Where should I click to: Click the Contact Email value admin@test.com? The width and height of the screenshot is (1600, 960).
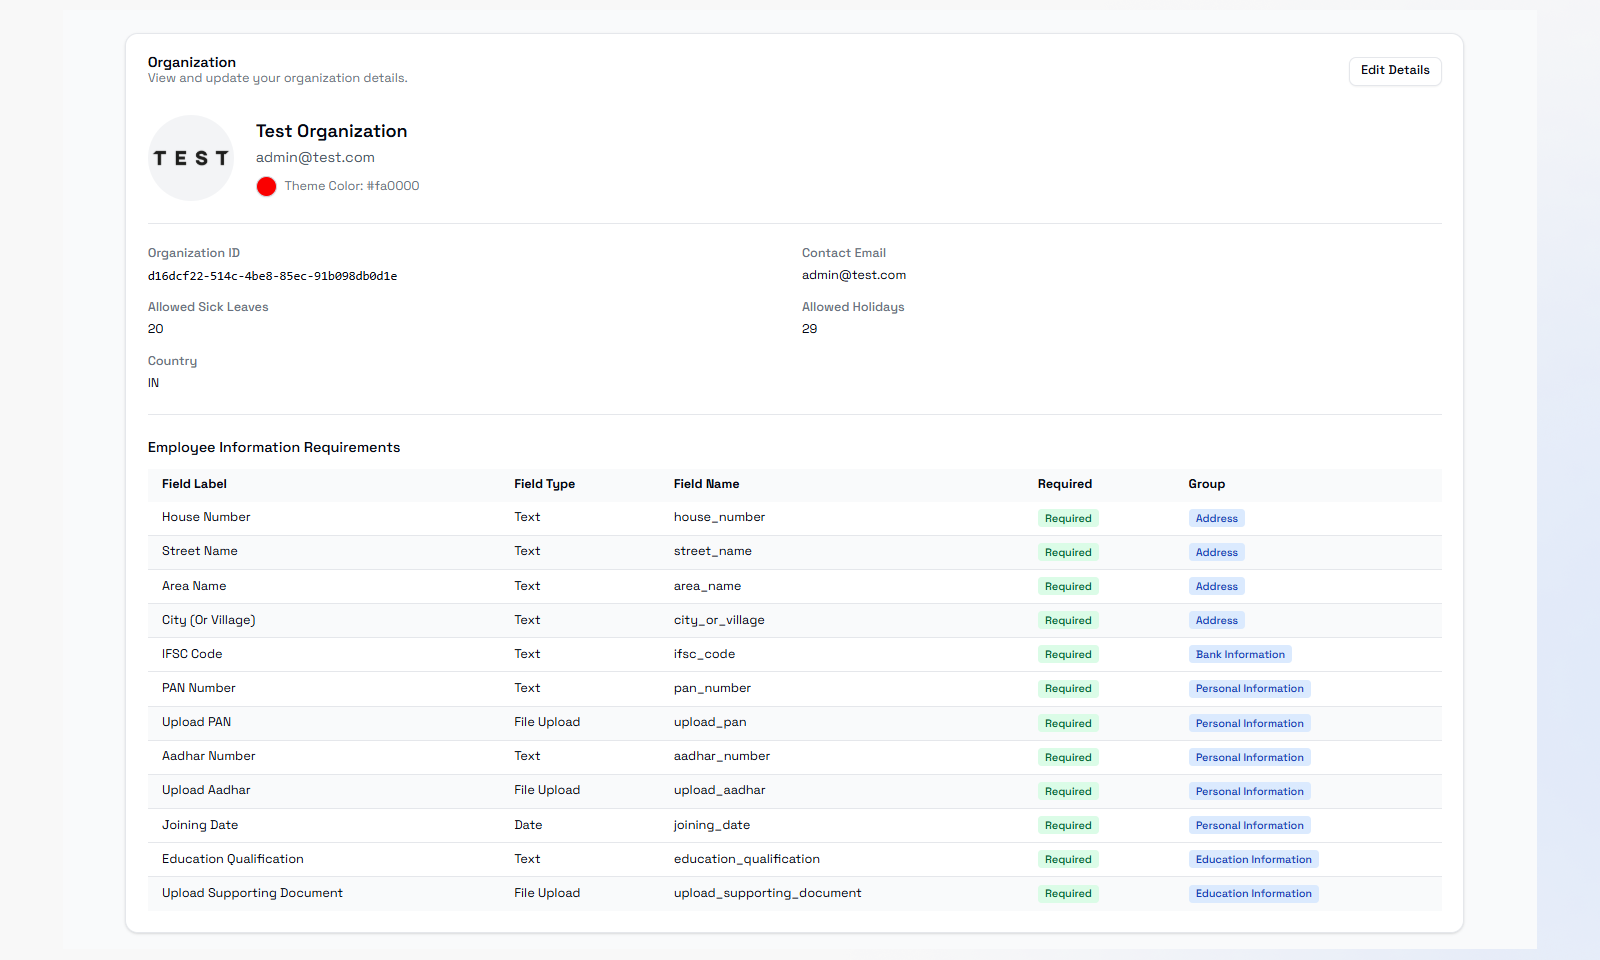pos(853,275)
